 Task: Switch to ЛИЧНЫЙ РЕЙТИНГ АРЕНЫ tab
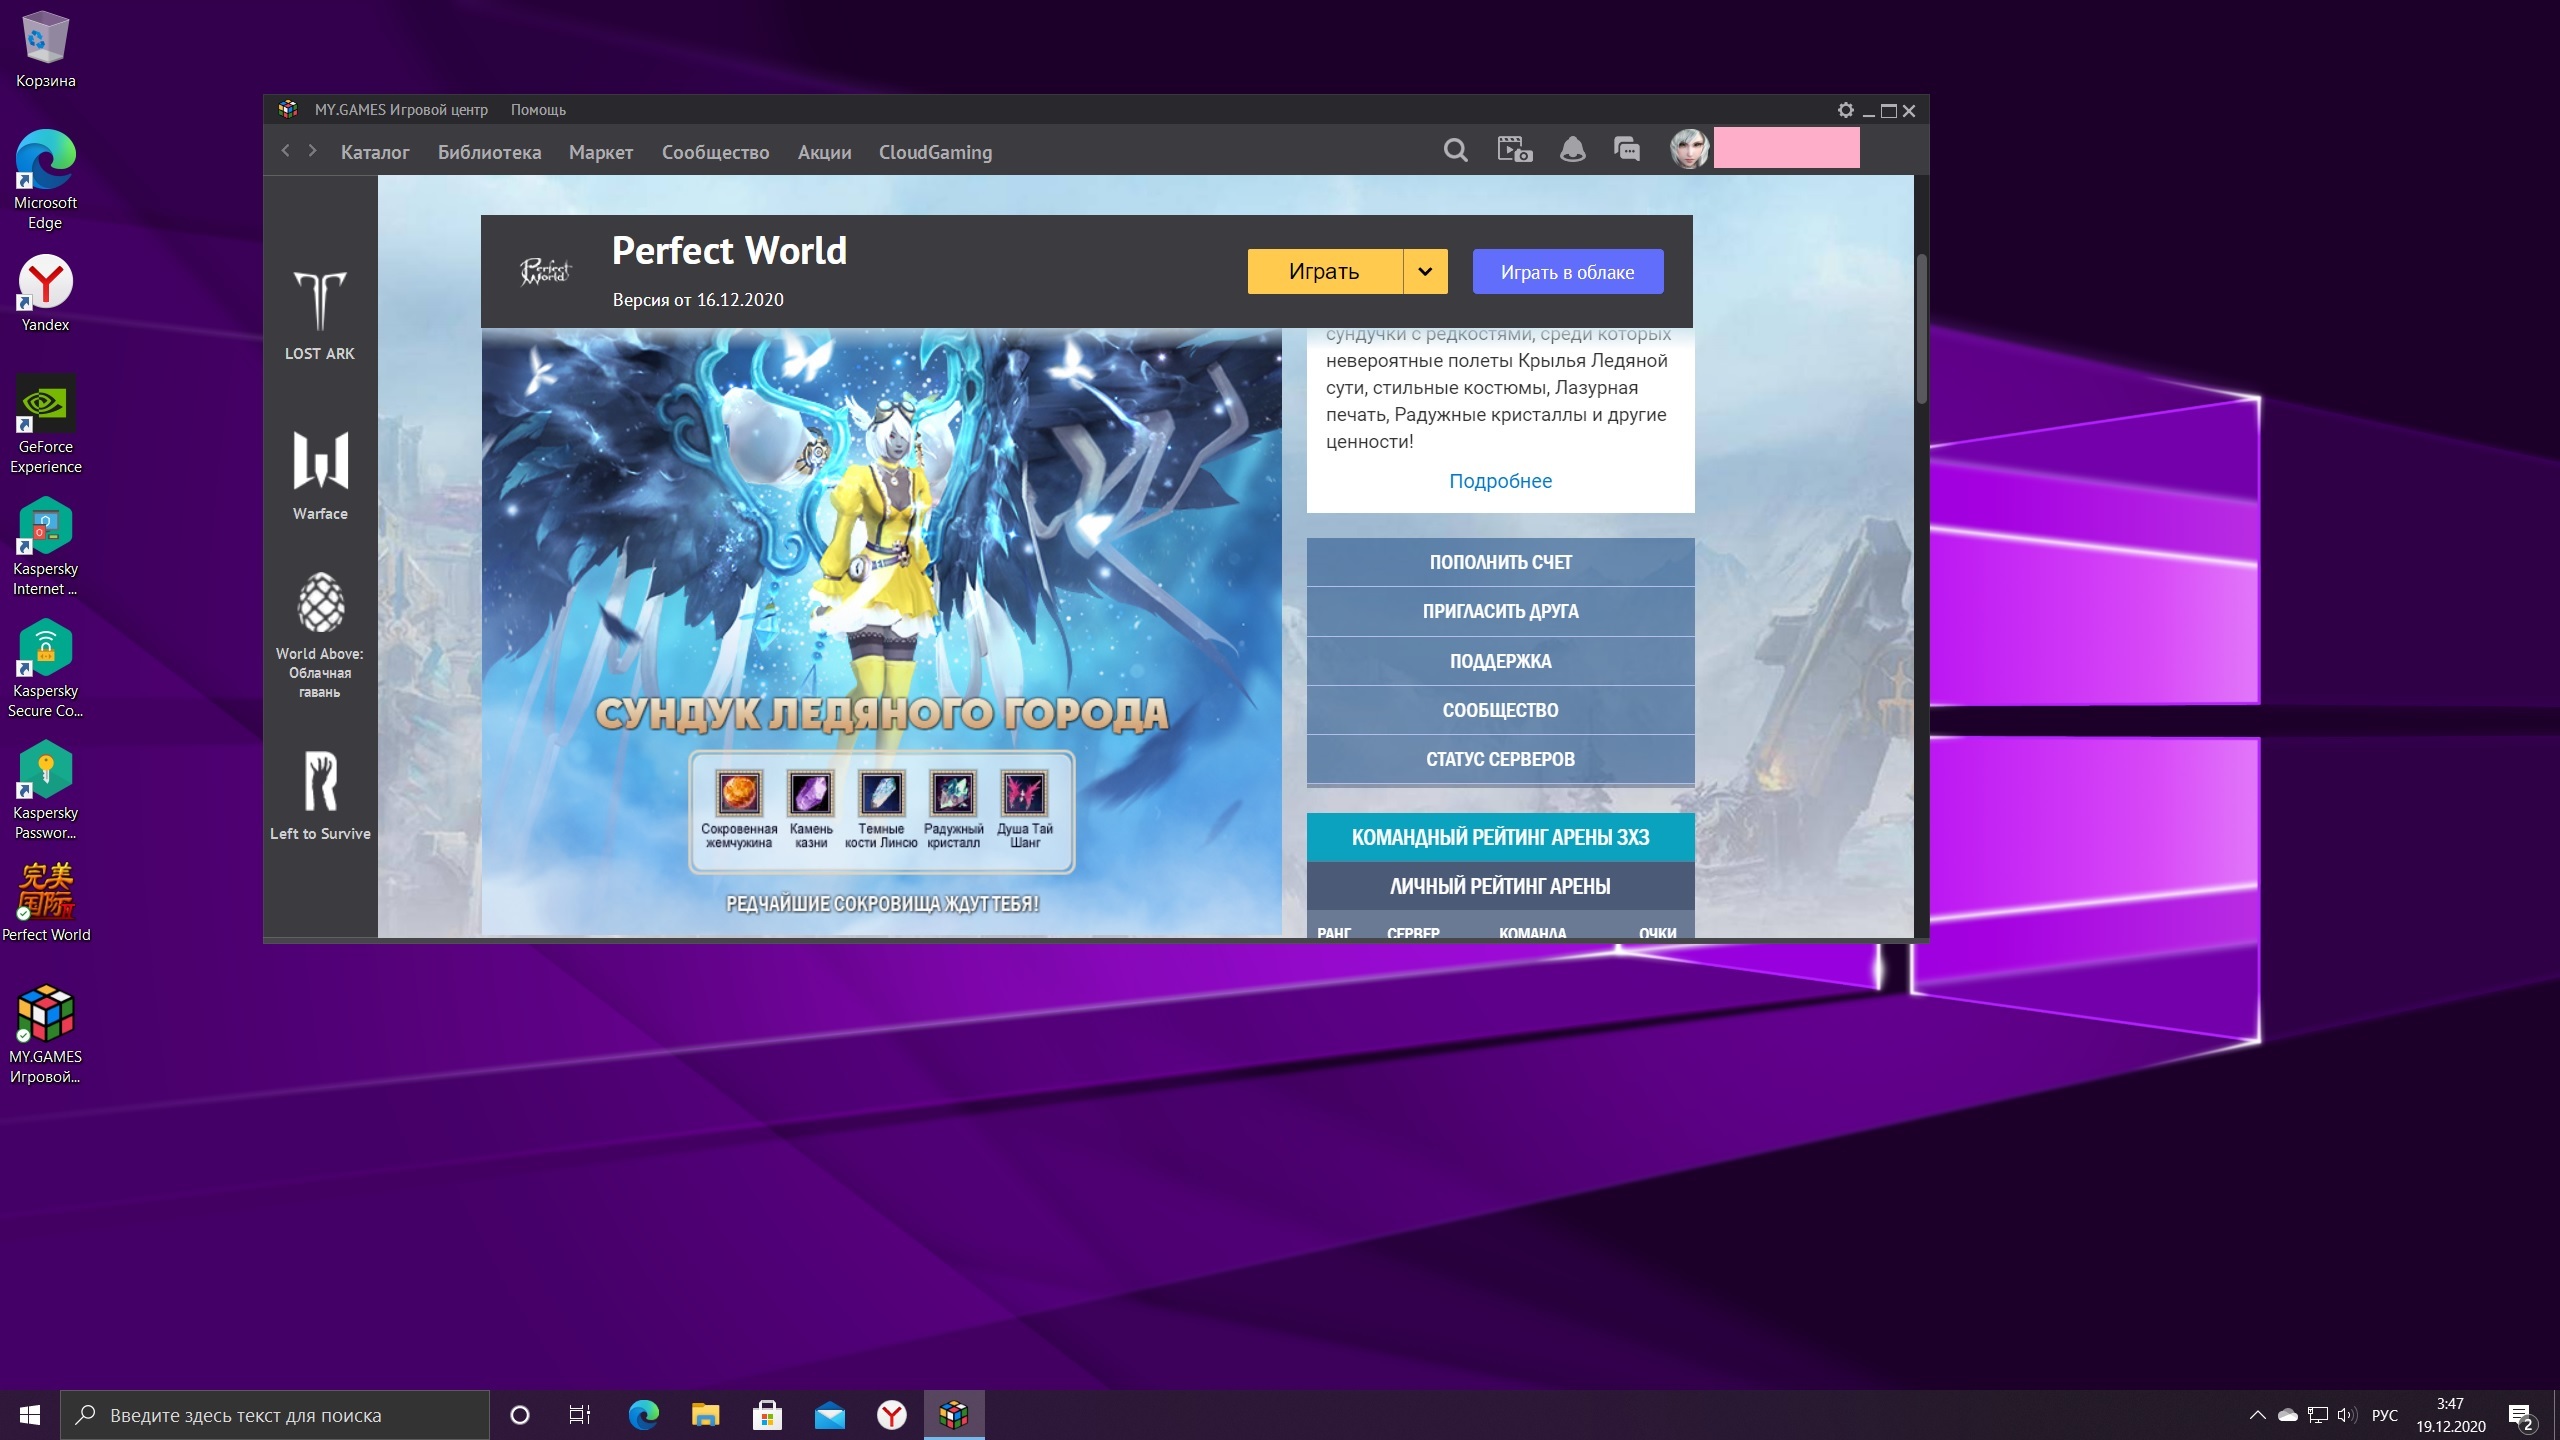click(x=1500, y=887)
